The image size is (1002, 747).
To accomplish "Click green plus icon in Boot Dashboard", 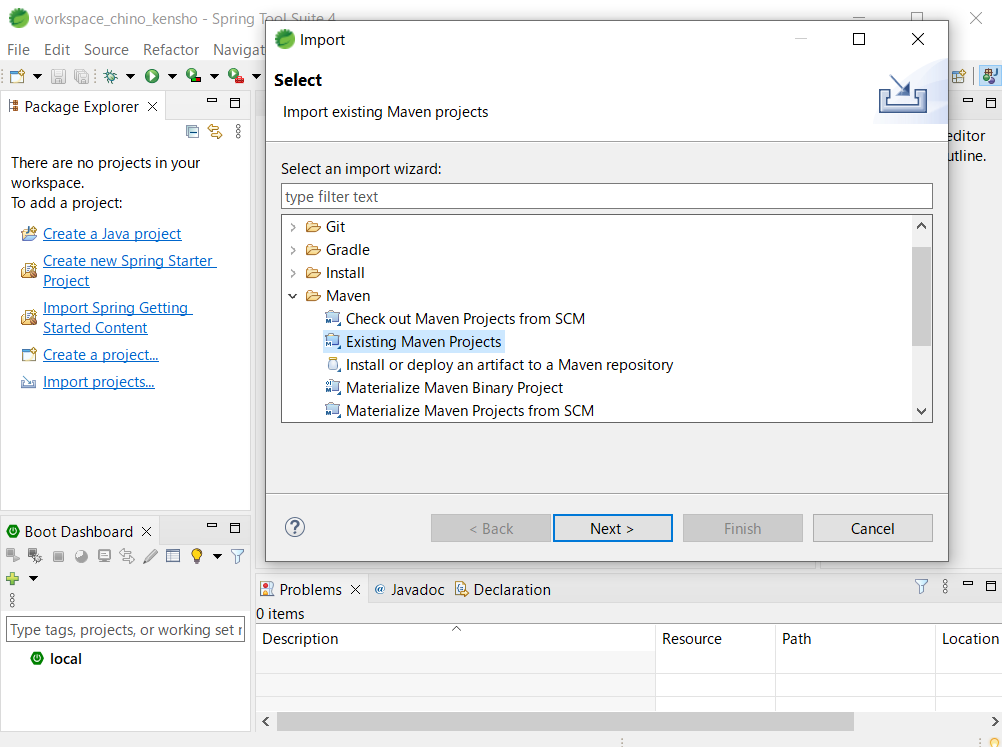I will 13,578.
